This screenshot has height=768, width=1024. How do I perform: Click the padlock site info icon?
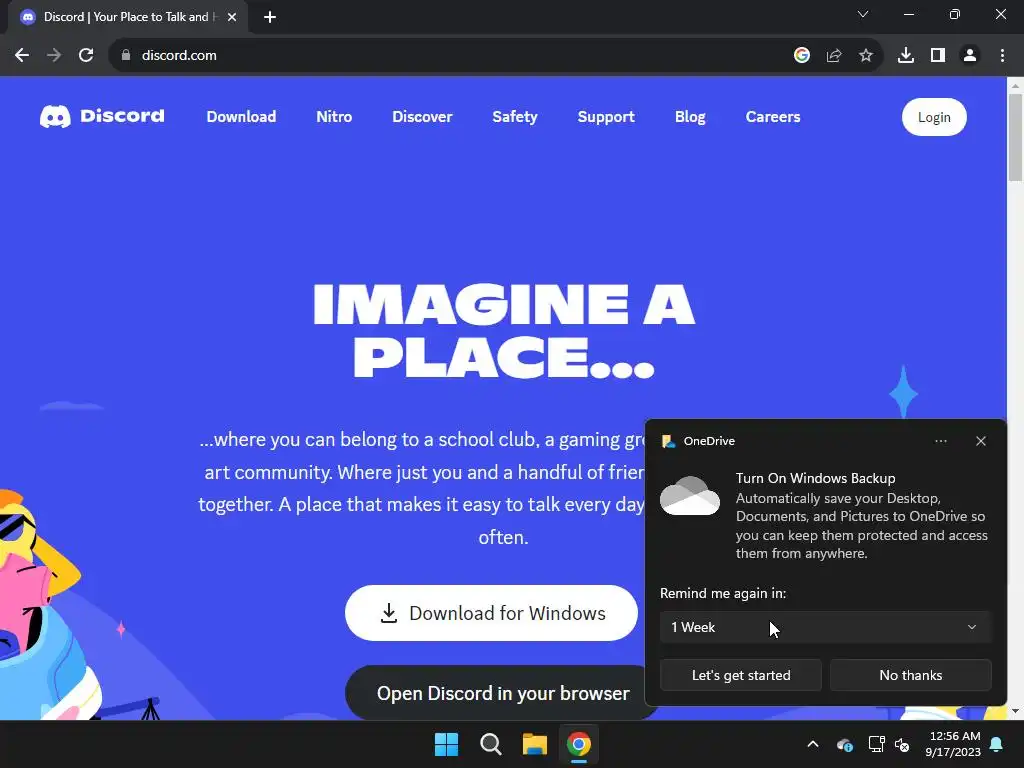[x=126, y=56]
